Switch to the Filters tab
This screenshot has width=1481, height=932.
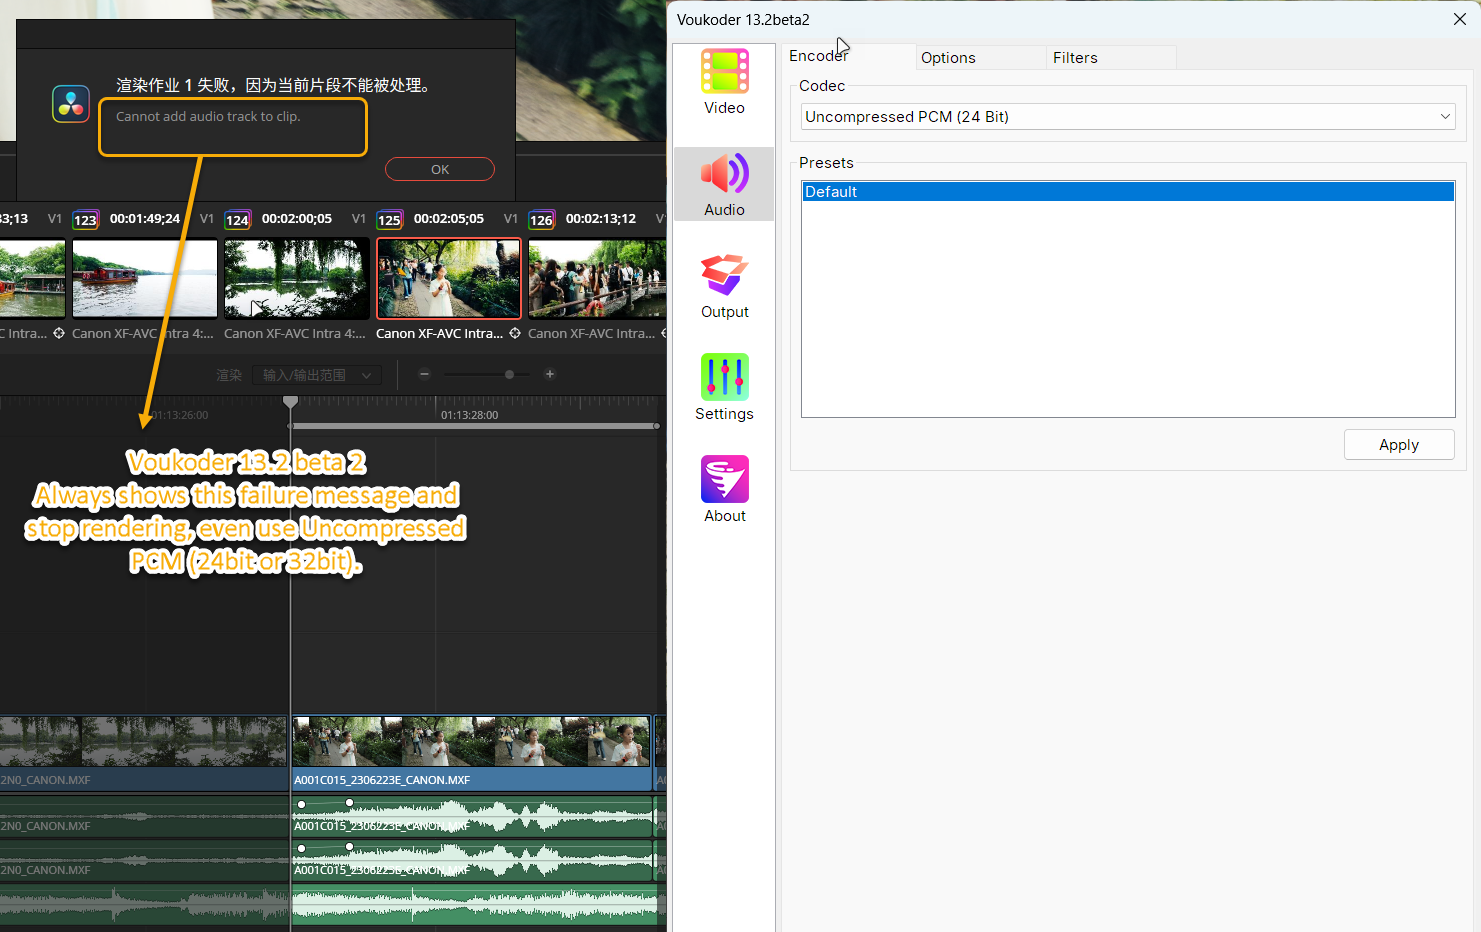click(x=1075, y=58)
